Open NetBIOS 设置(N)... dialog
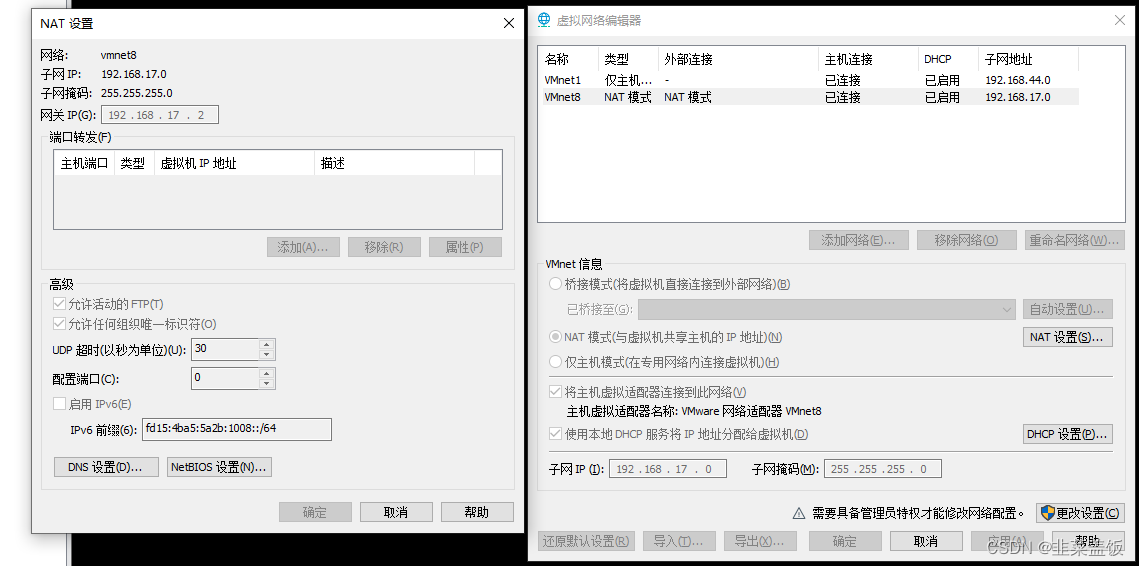Screen dimensions: 1139x566 219,467
